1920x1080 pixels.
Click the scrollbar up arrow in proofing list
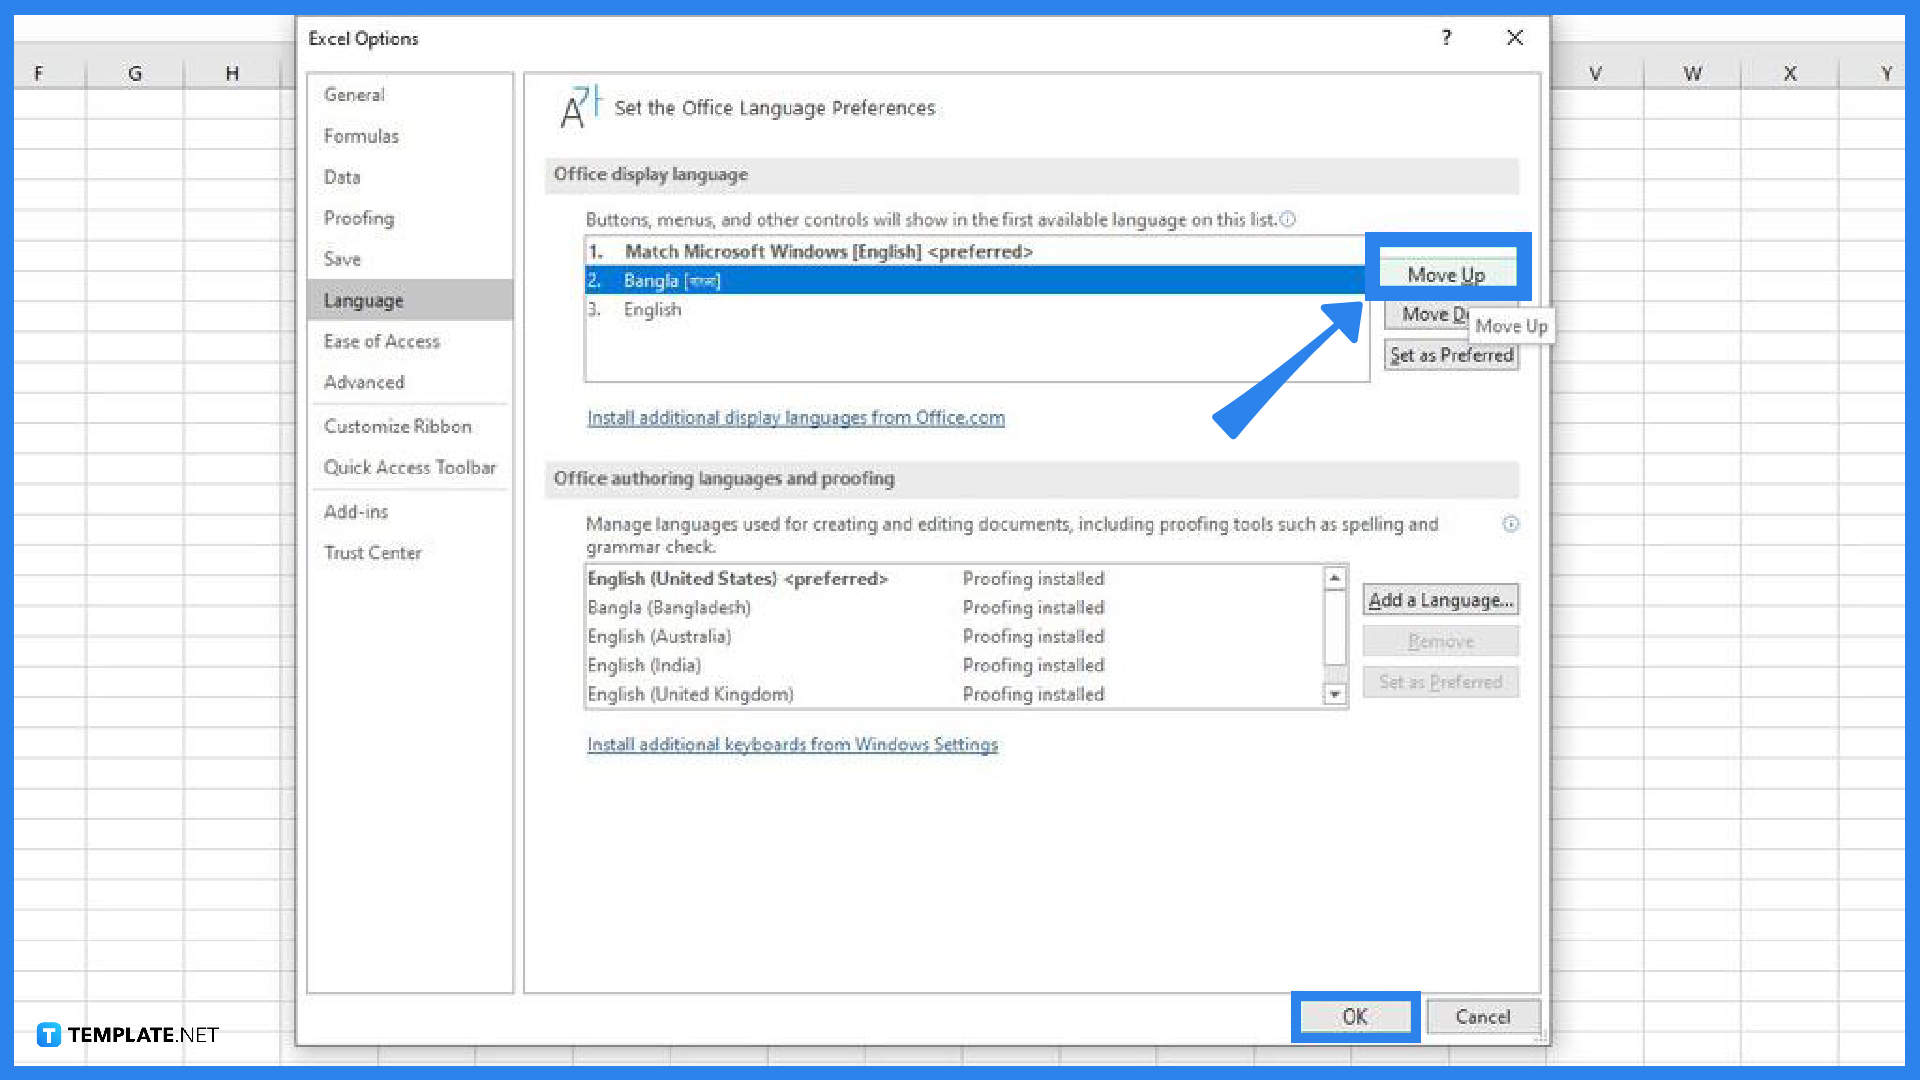[1336, 578]
